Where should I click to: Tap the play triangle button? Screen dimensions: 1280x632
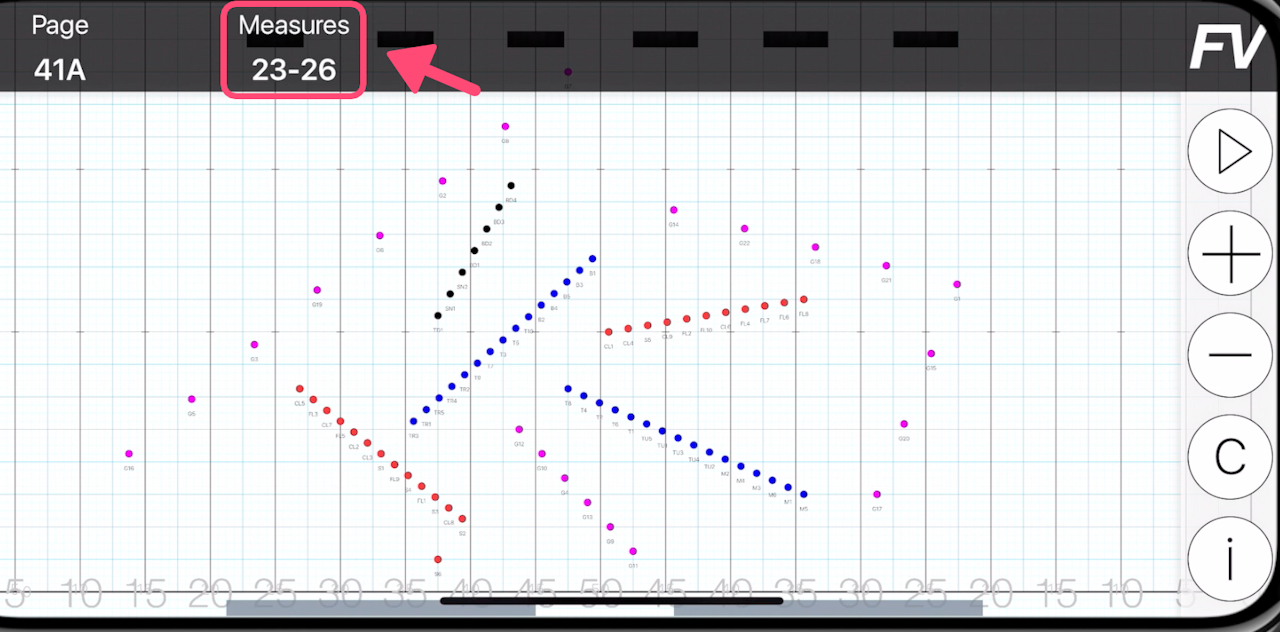(x=1229, y=152)
